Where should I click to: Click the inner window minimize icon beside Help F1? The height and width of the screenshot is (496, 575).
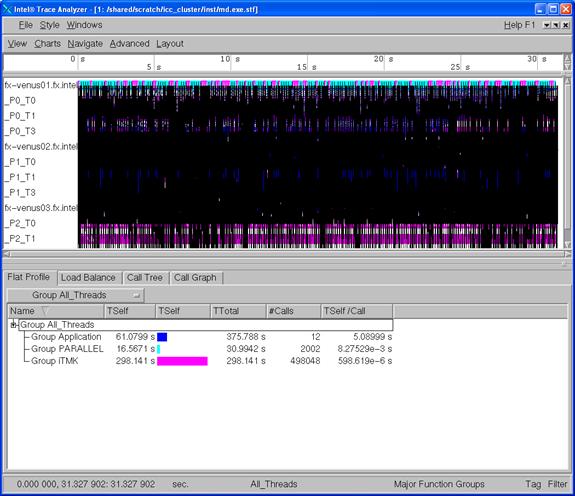pyautogui.click(x=547, y=25)
